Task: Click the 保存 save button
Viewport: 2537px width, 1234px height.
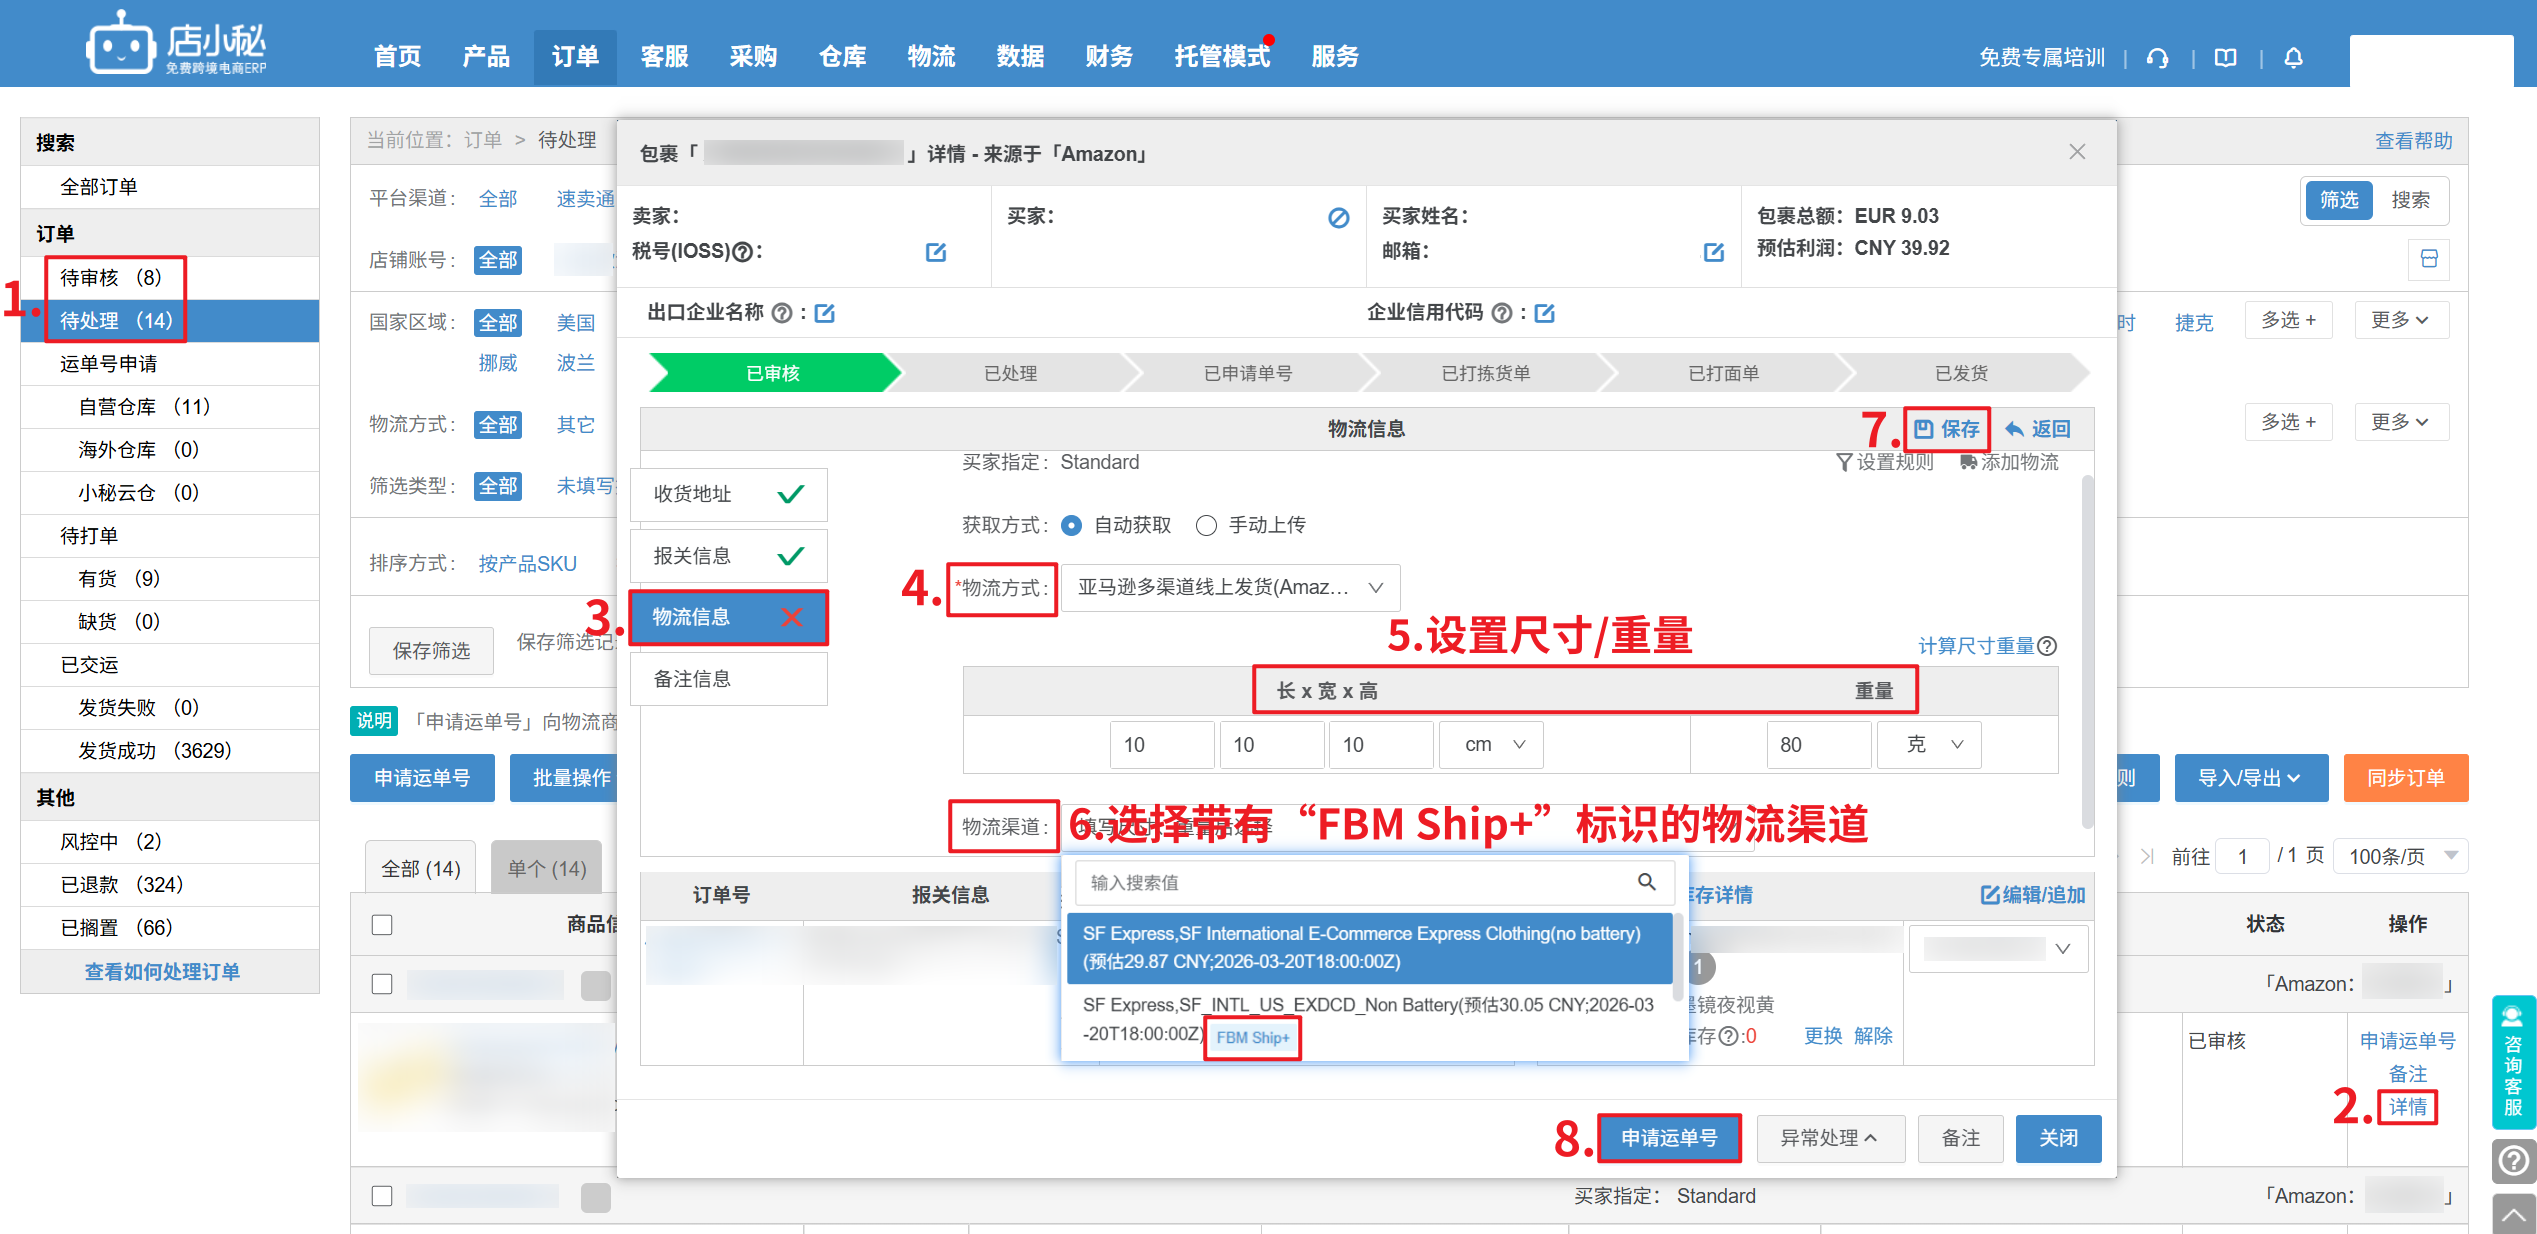Action: click(1947, 429)
